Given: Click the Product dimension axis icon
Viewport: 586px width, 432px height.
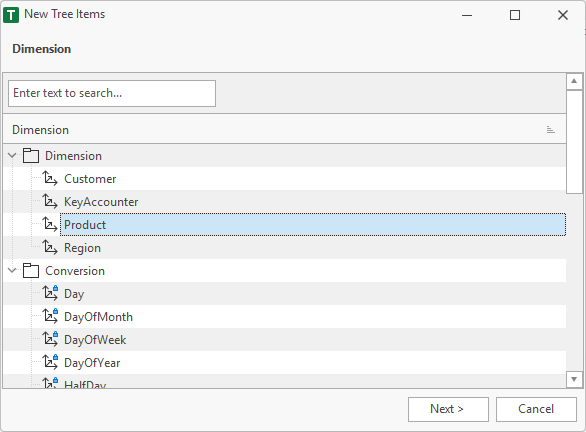Looking at the screenshot, I should click(x=50, y=224).
